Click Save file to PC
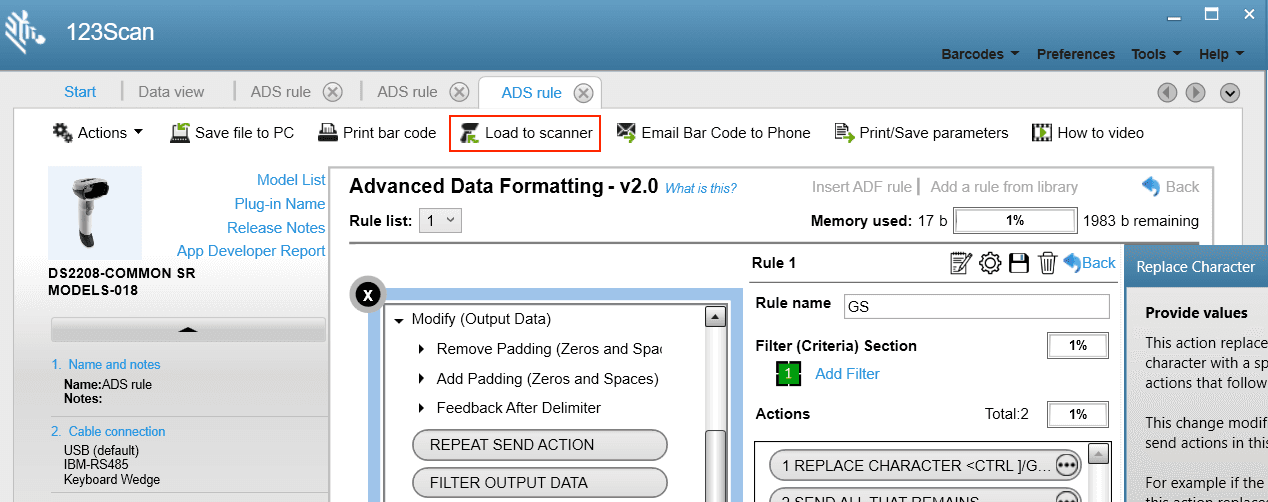Viewport: 1268px width, 502px height. (232, 133)
